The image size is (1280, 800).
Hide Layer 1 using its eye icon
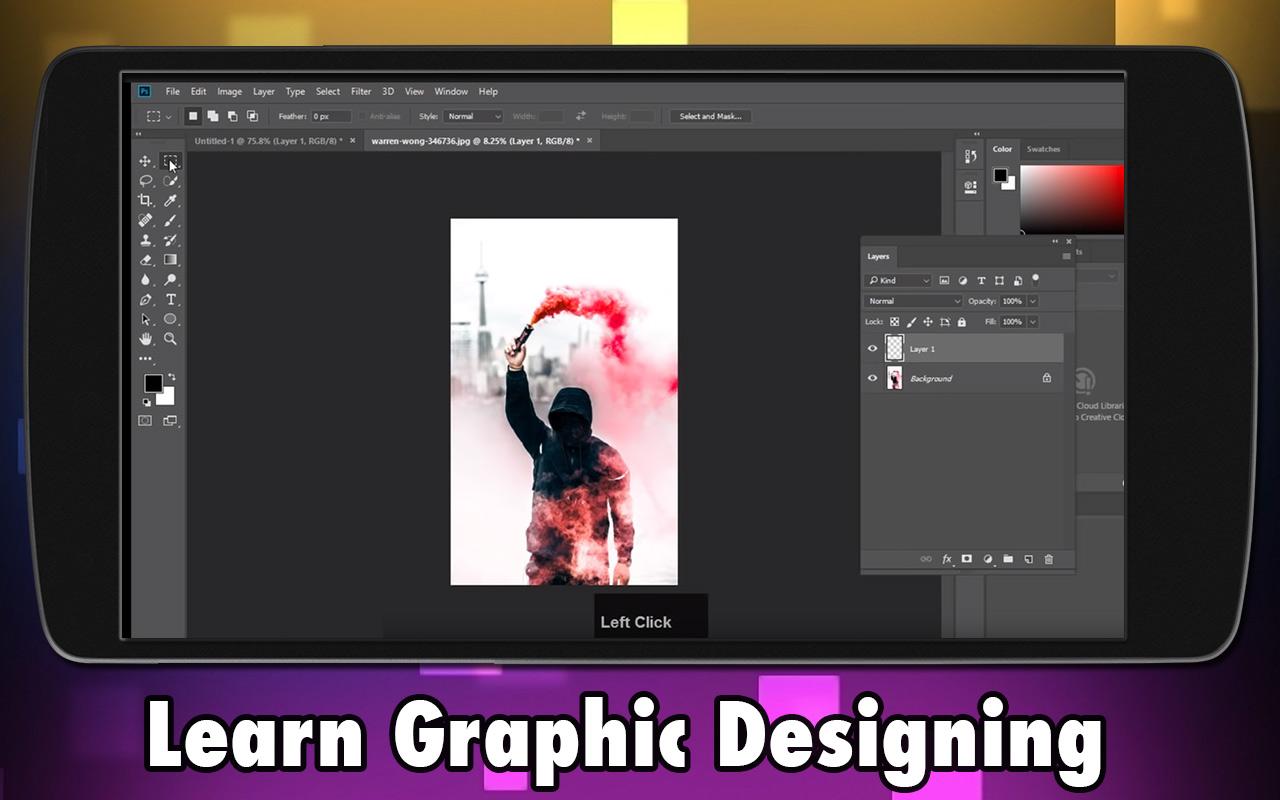point(872,349)
